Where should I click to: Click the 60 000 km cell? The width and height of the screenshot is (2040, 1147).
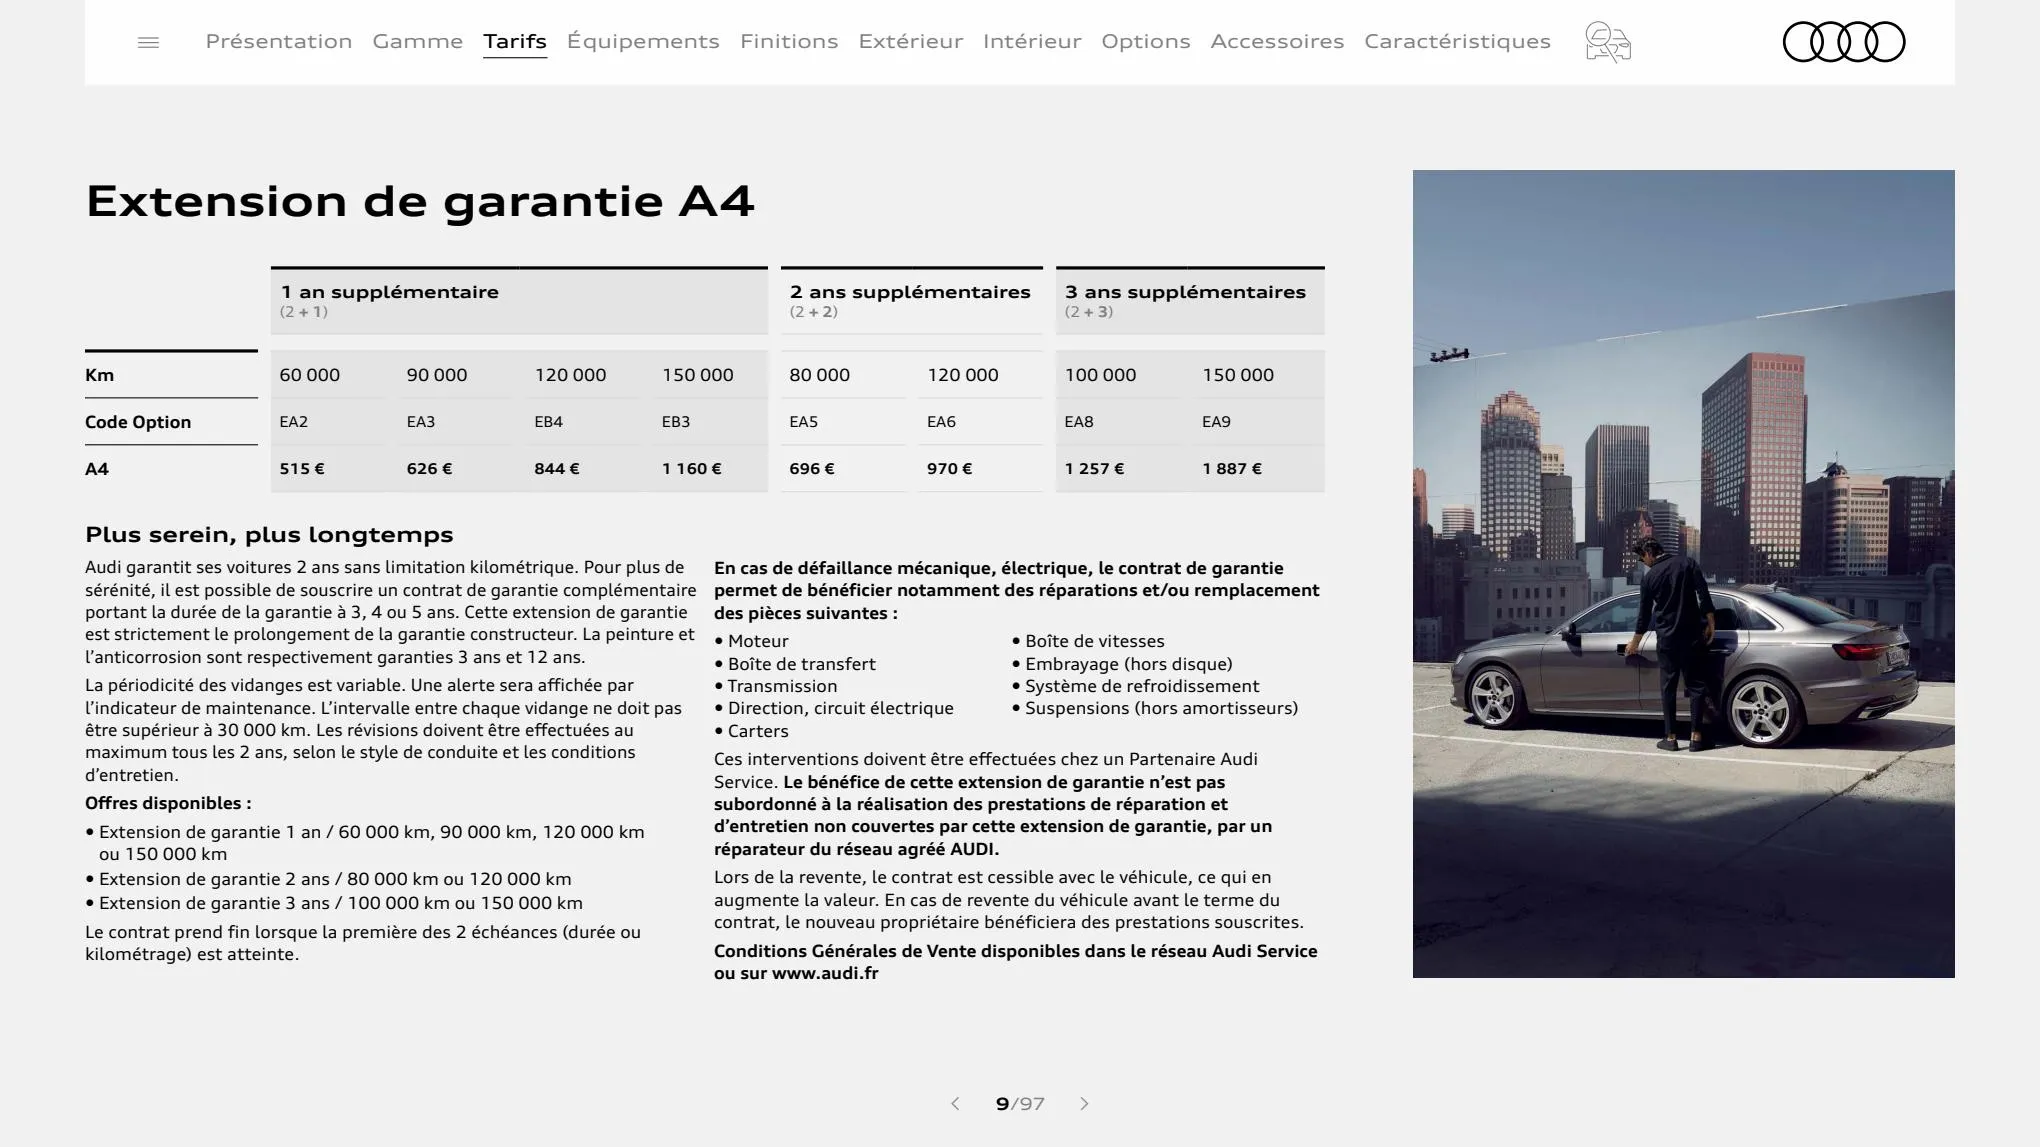click(310, 375)
